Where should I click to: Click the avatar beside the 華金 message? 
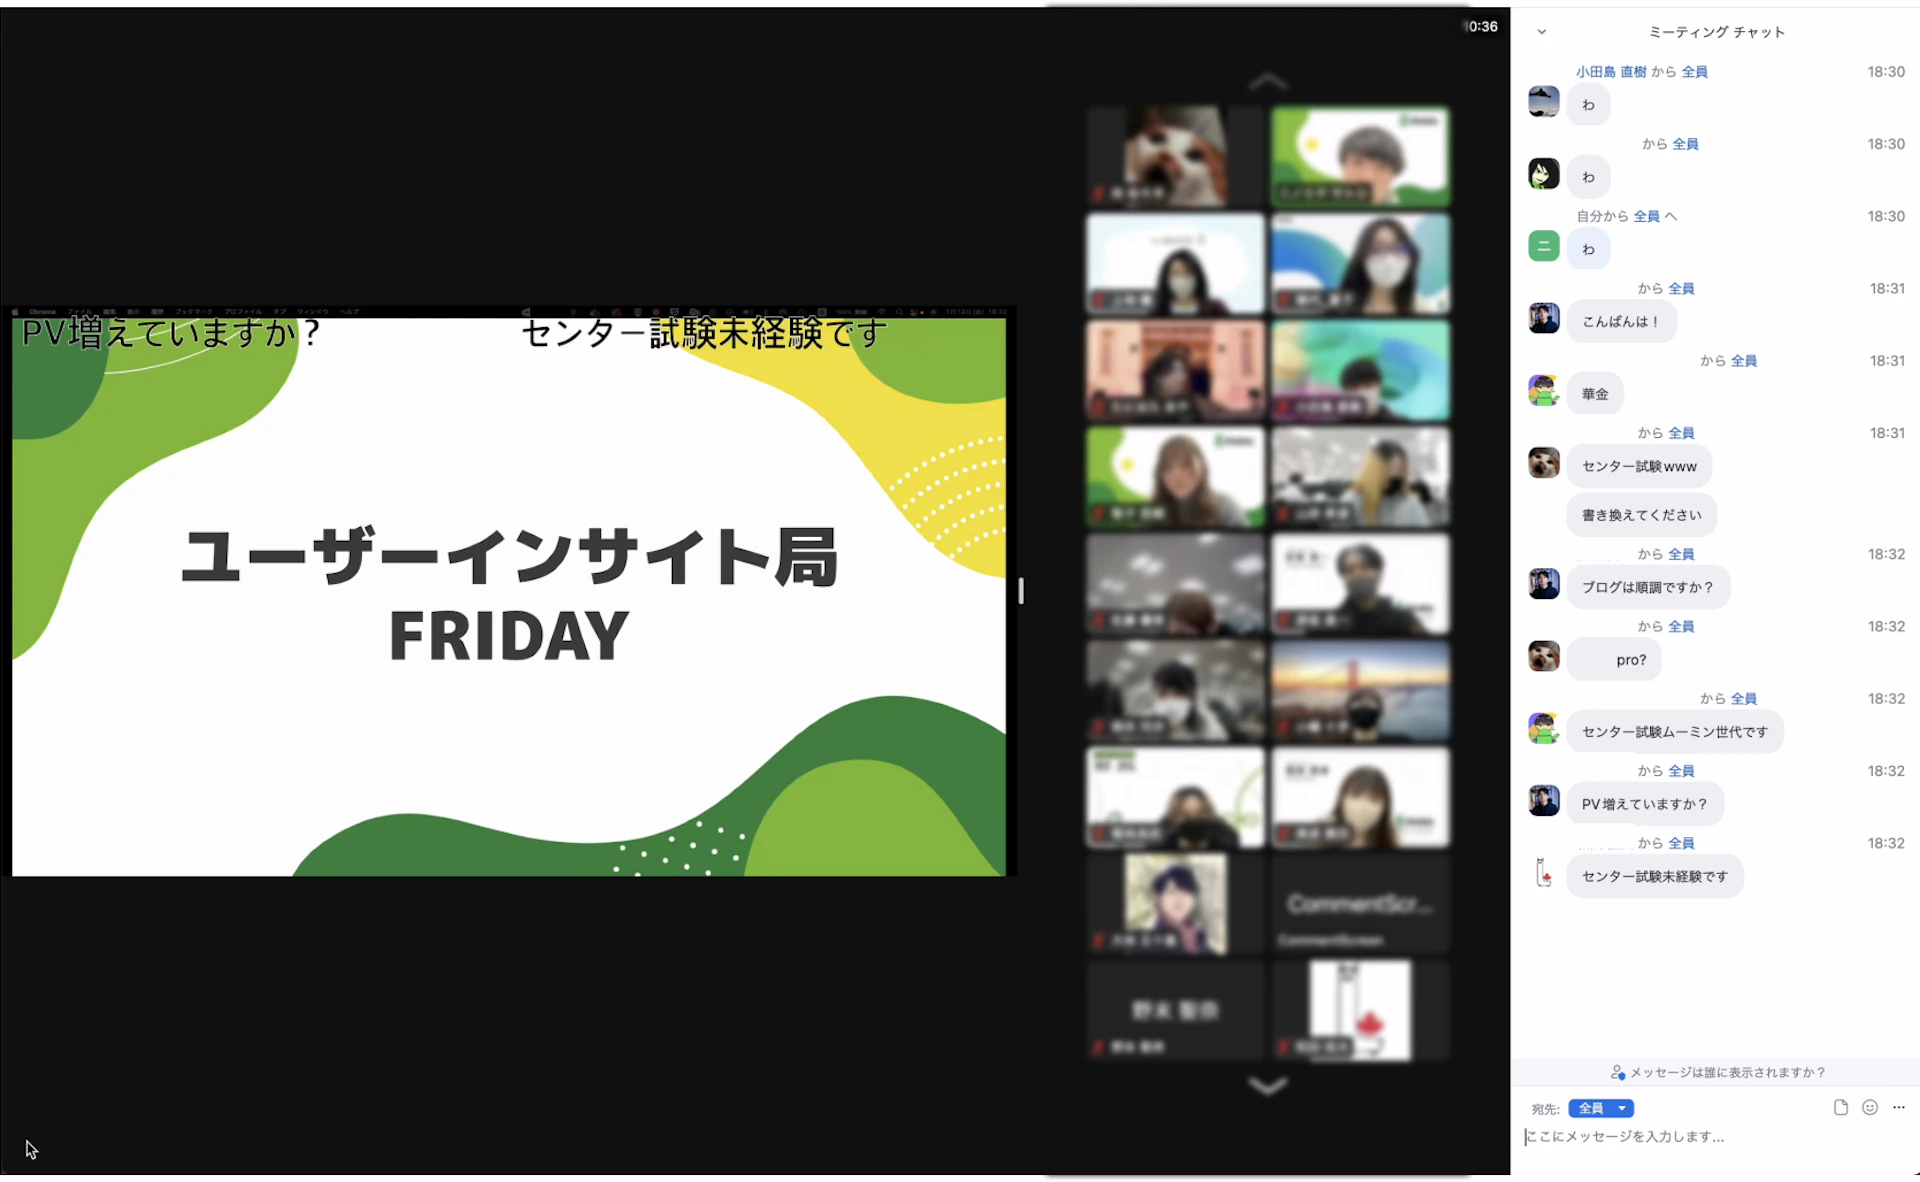click(x=1543, y=391)
